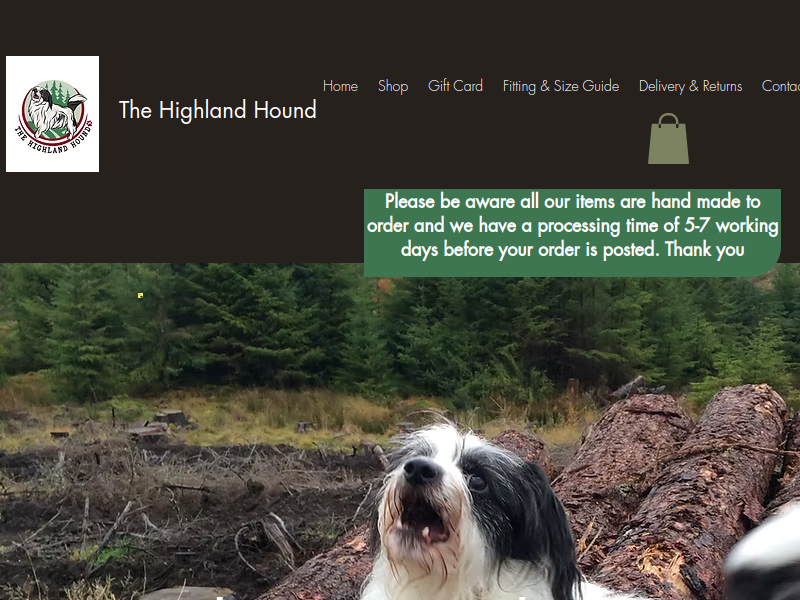Go to the Home page

pos(340,86)
